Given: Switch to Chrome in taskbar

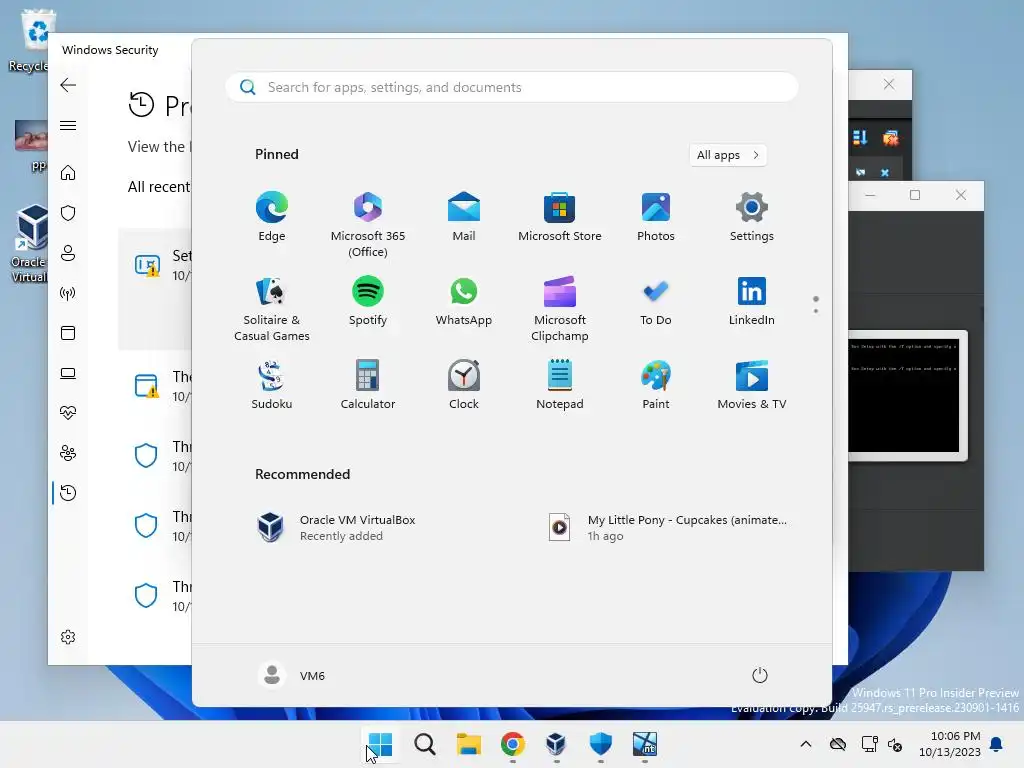Looking at the screenshot, I should coord(513,744).
